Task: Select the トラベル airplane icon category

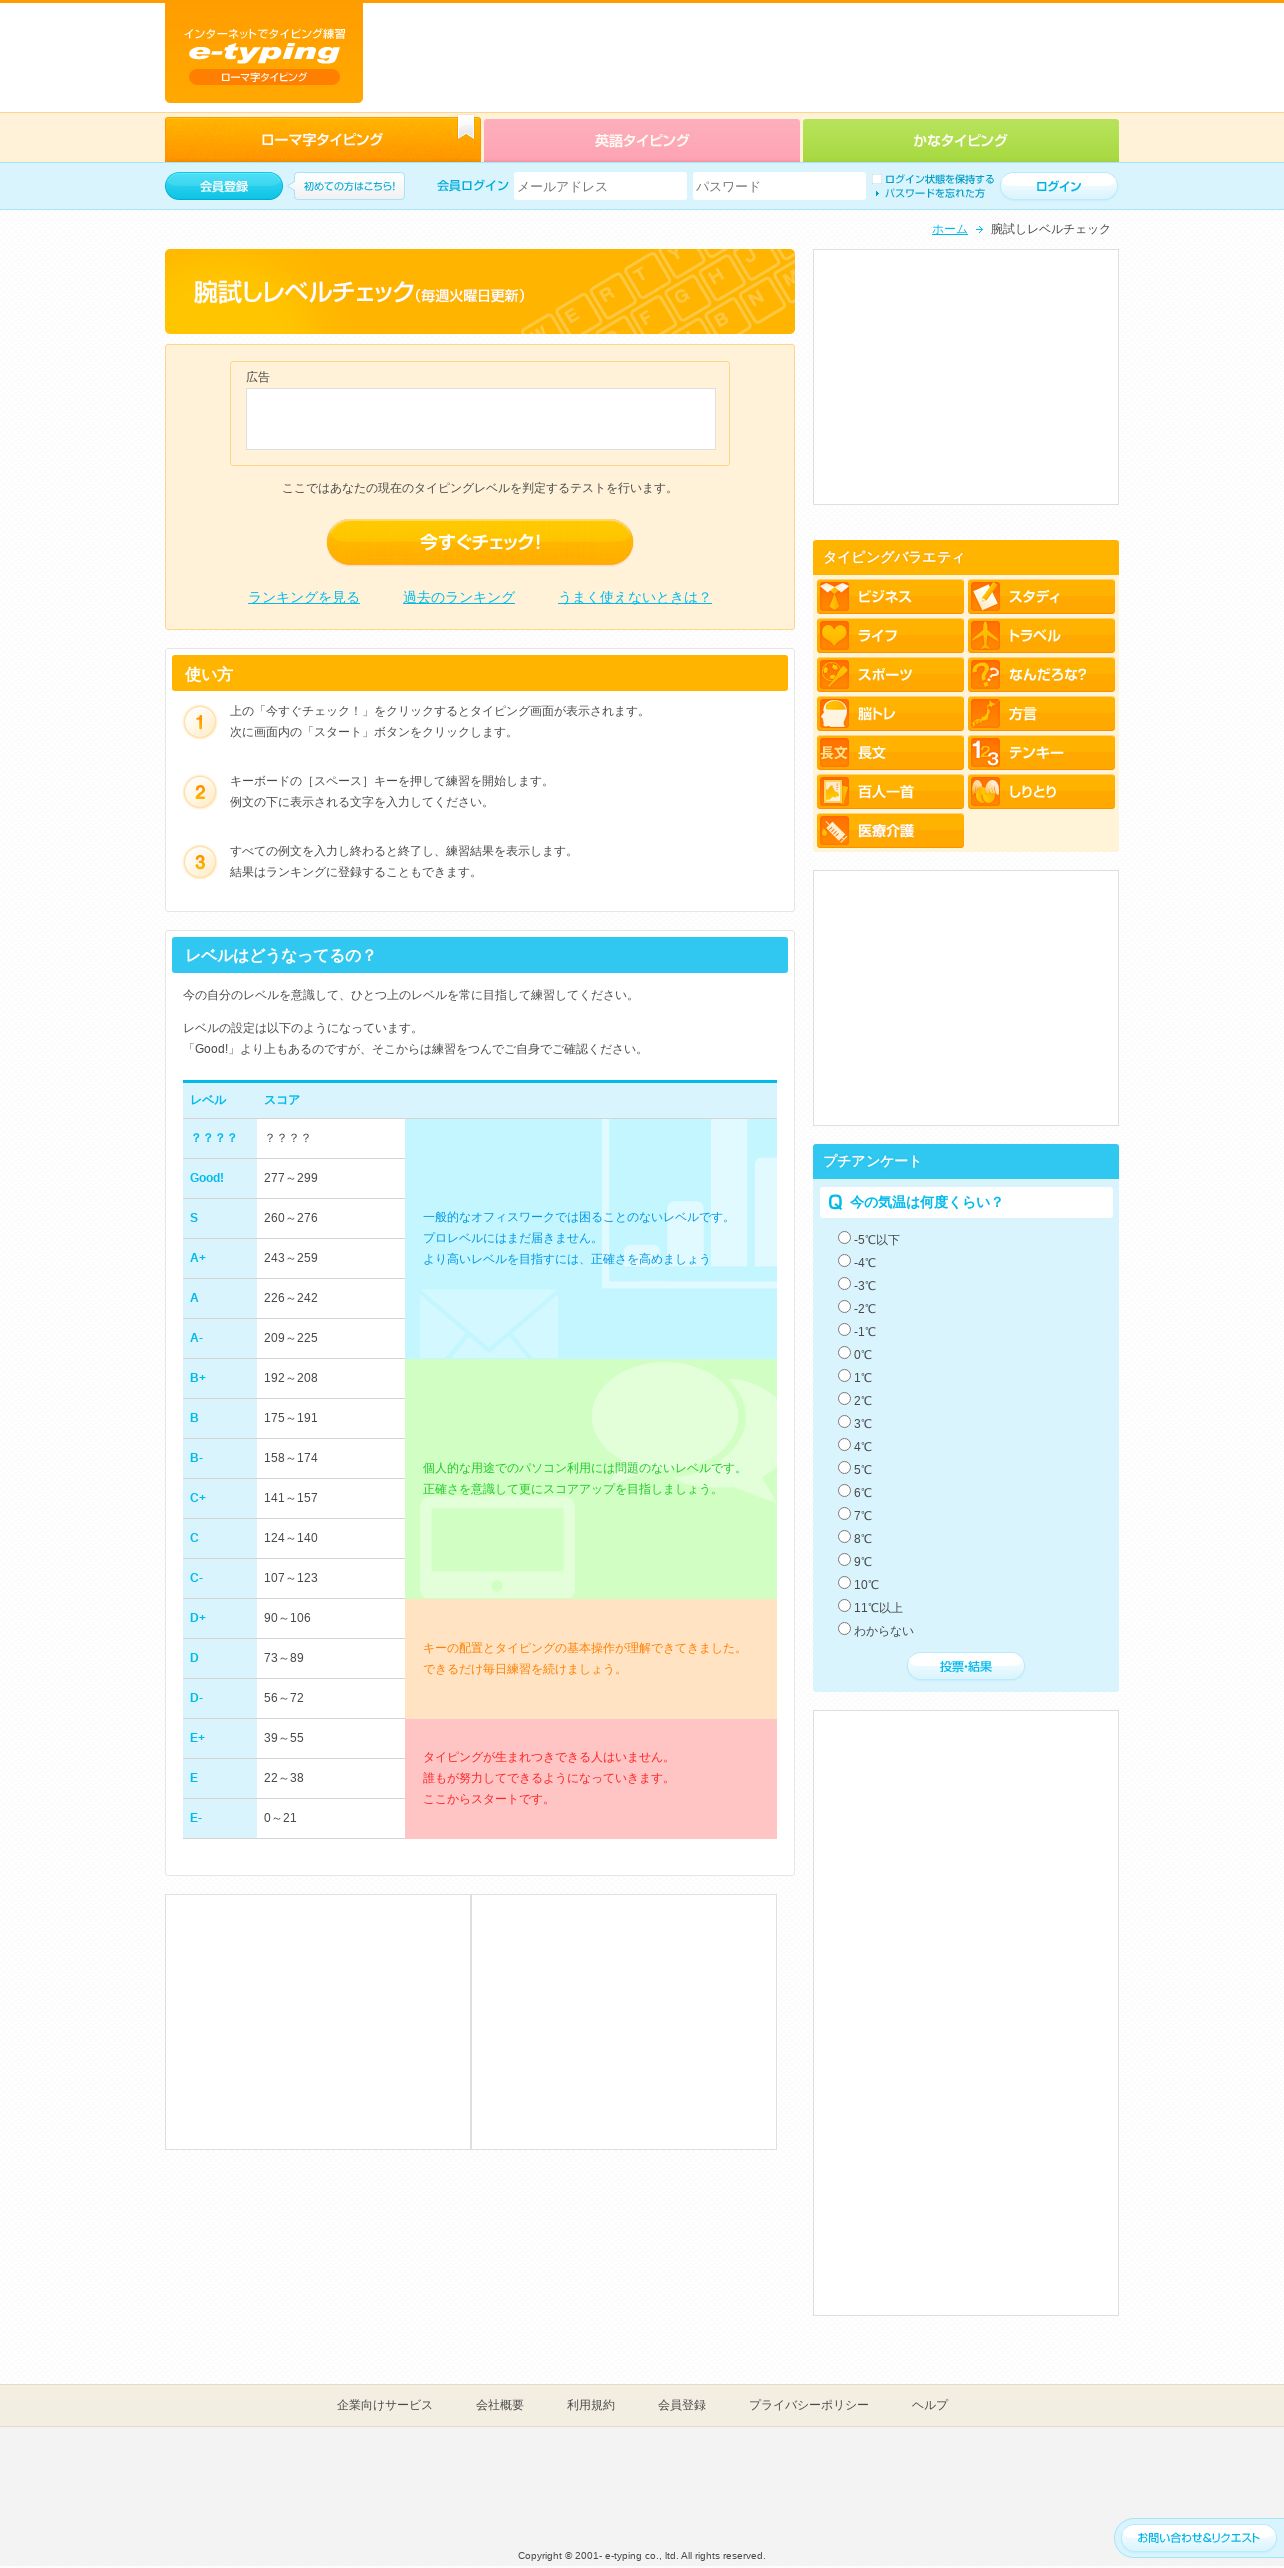Action: click(1041, 635)
